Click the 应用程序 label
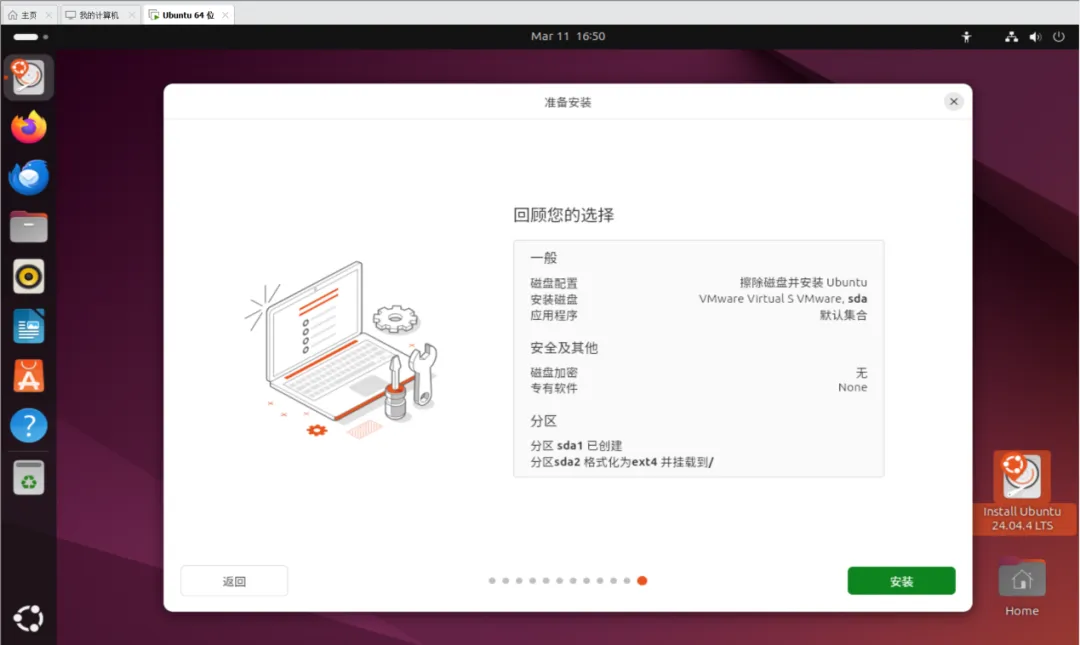This screenshot has height=645, width=1080. pyautogui.click(x=554, y=315)
